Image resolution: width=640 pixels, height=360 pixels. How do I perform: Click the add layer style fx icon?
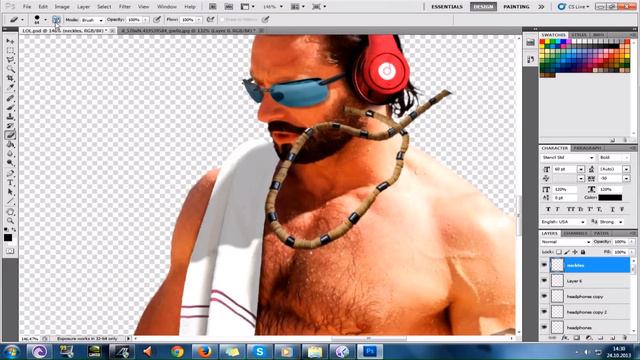coord(565,338)
